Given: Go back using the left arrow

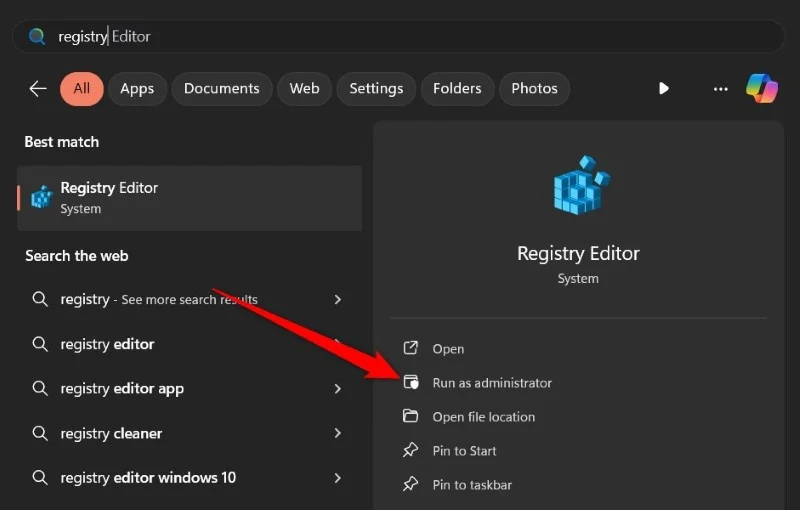Looking at the screenshot, I should [x=38, y=89].
